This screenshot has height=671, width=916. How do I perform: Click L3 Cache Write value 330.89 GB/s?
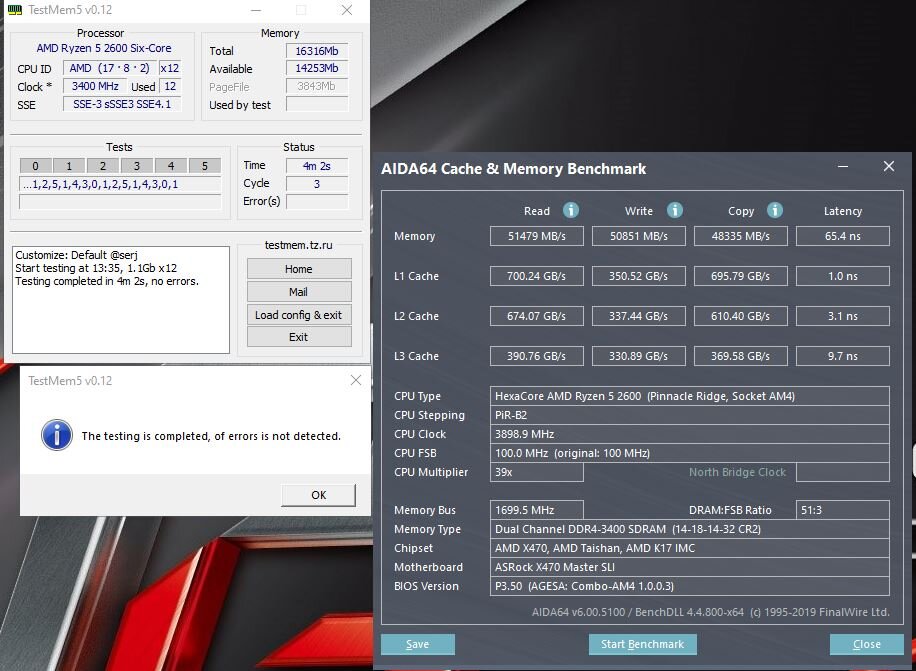[x=639, y=356]
